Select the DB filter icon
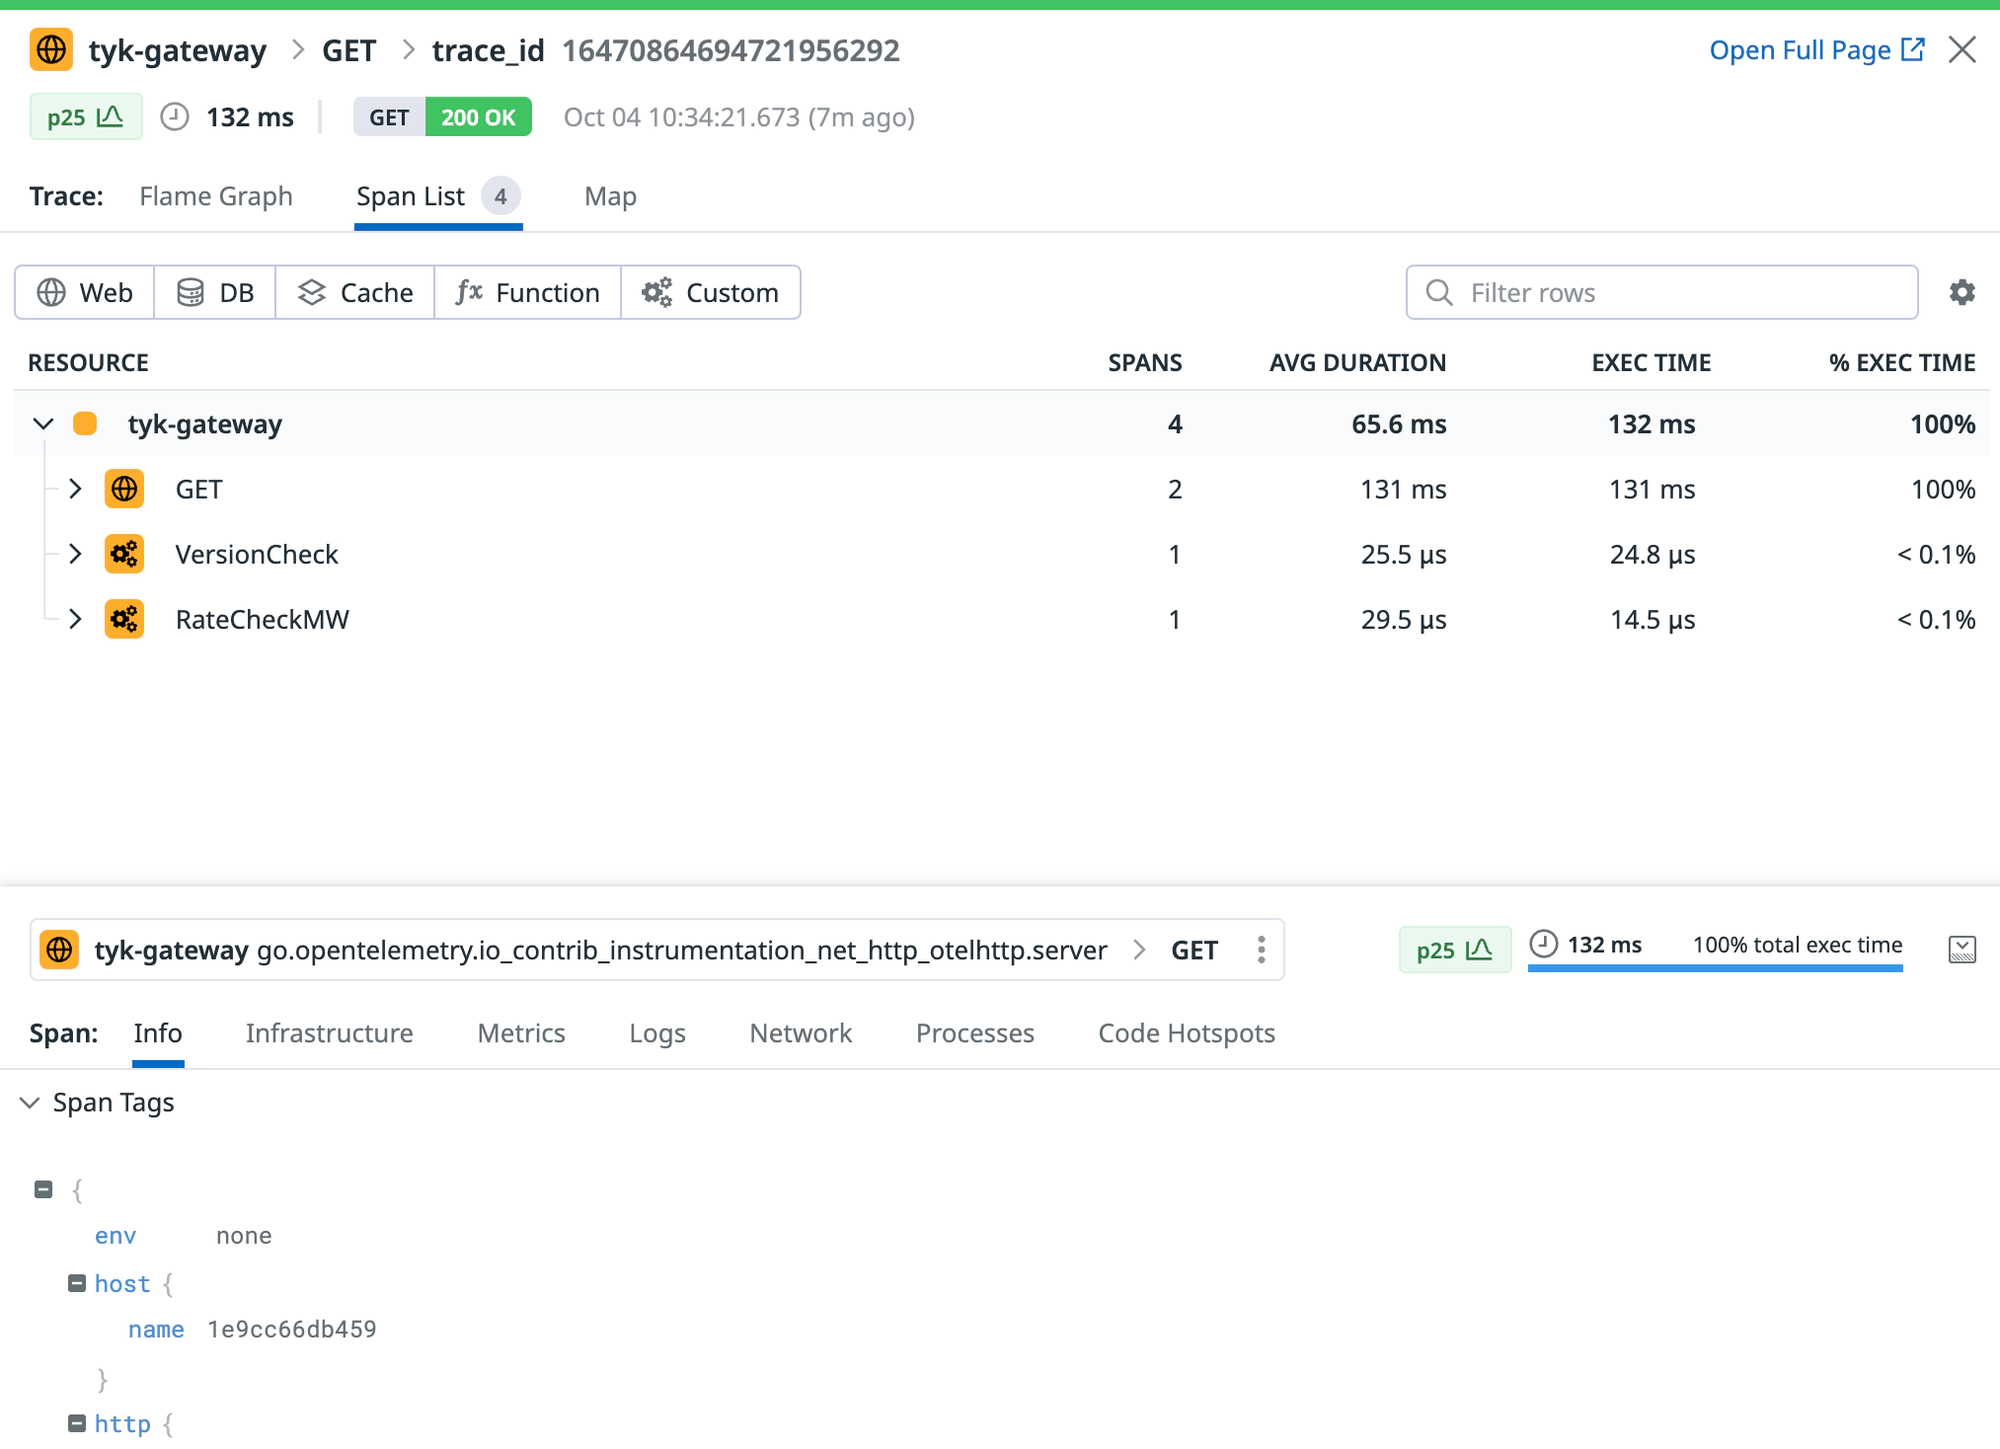 pos(190,292)
